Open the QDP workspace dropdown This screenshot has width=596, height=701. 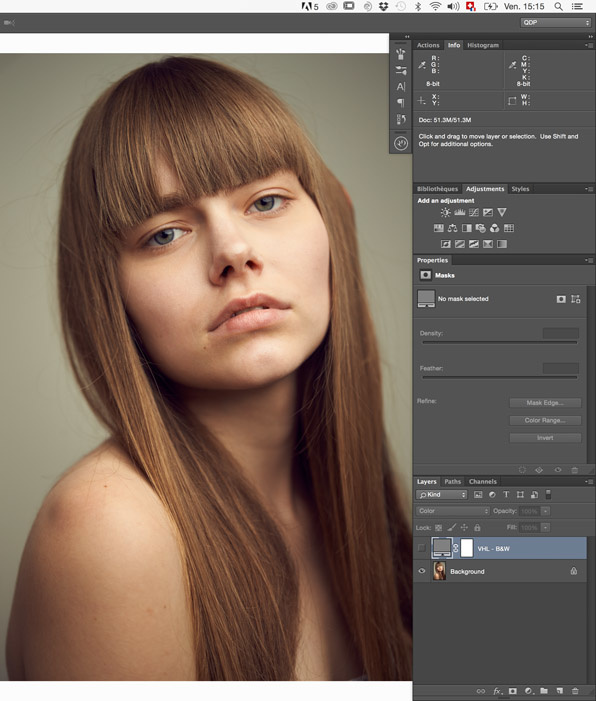556,22
